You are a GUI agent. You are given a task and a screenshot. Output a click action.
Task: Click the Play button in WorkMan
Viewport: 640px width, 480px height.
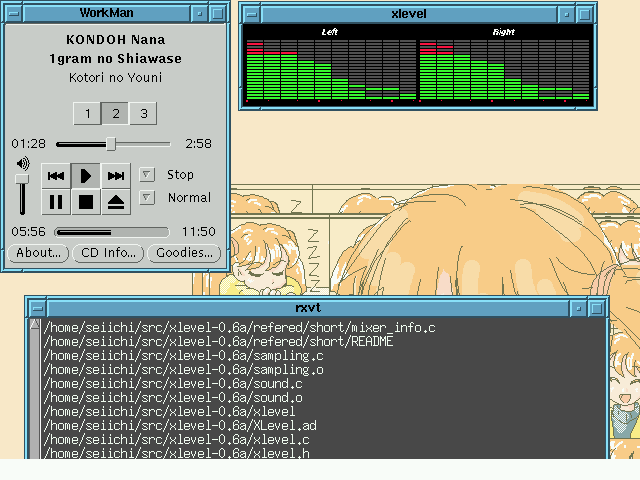coord(86,176)
